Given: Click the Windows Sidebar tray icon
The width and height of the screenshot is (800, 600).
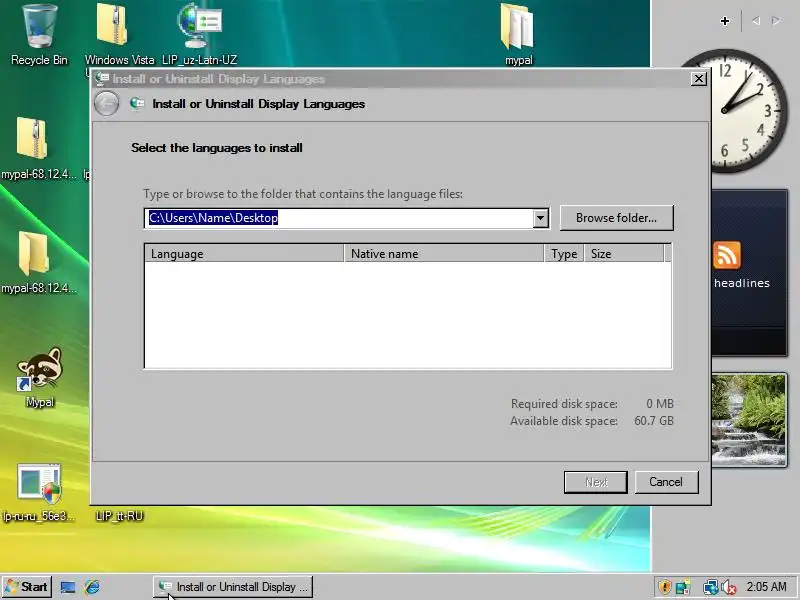Looking at the screenshot, I should tap(683, 587).
